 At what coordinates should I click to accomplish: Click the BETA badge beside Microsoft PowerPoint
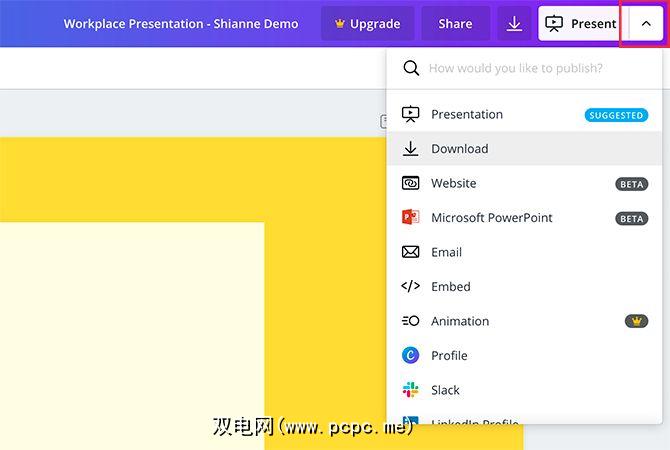click(632, 219)
